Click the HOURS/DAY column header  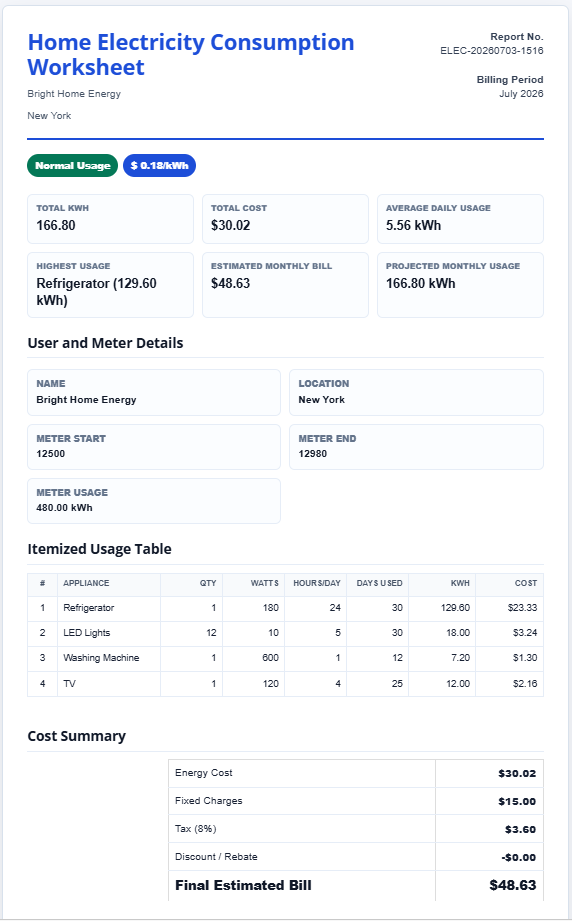[x=317, y=583]
